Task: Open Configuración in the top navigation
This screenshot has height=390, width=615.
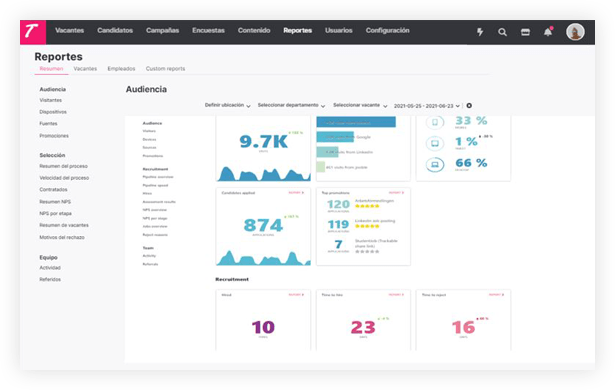Action: [x=388, y=30]
